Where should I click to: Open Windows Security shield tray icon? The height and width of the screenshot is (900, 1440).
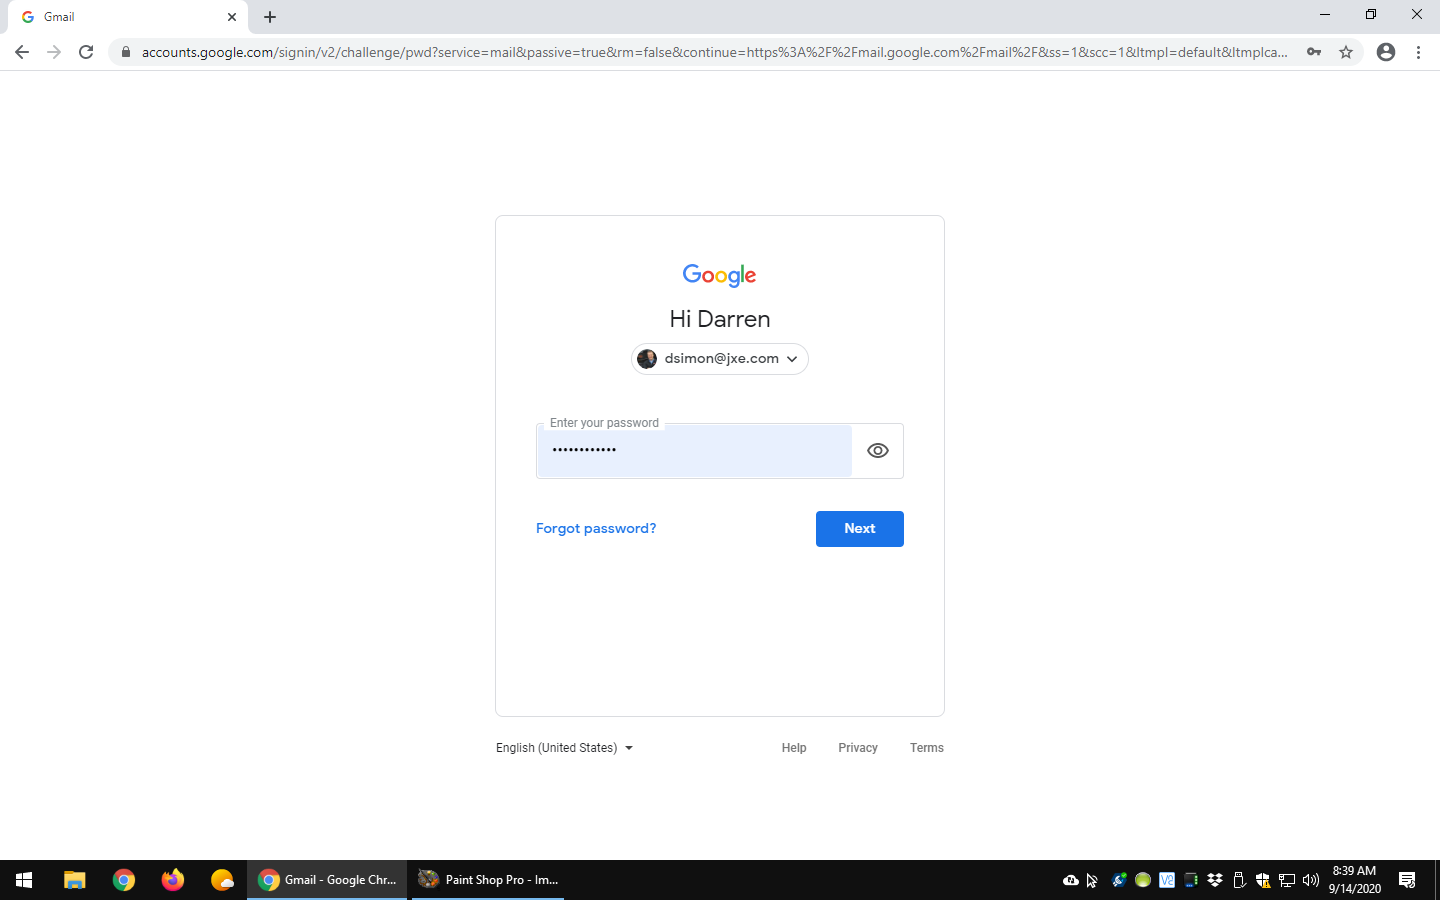pyautogui.click(x=1263, y=880)
